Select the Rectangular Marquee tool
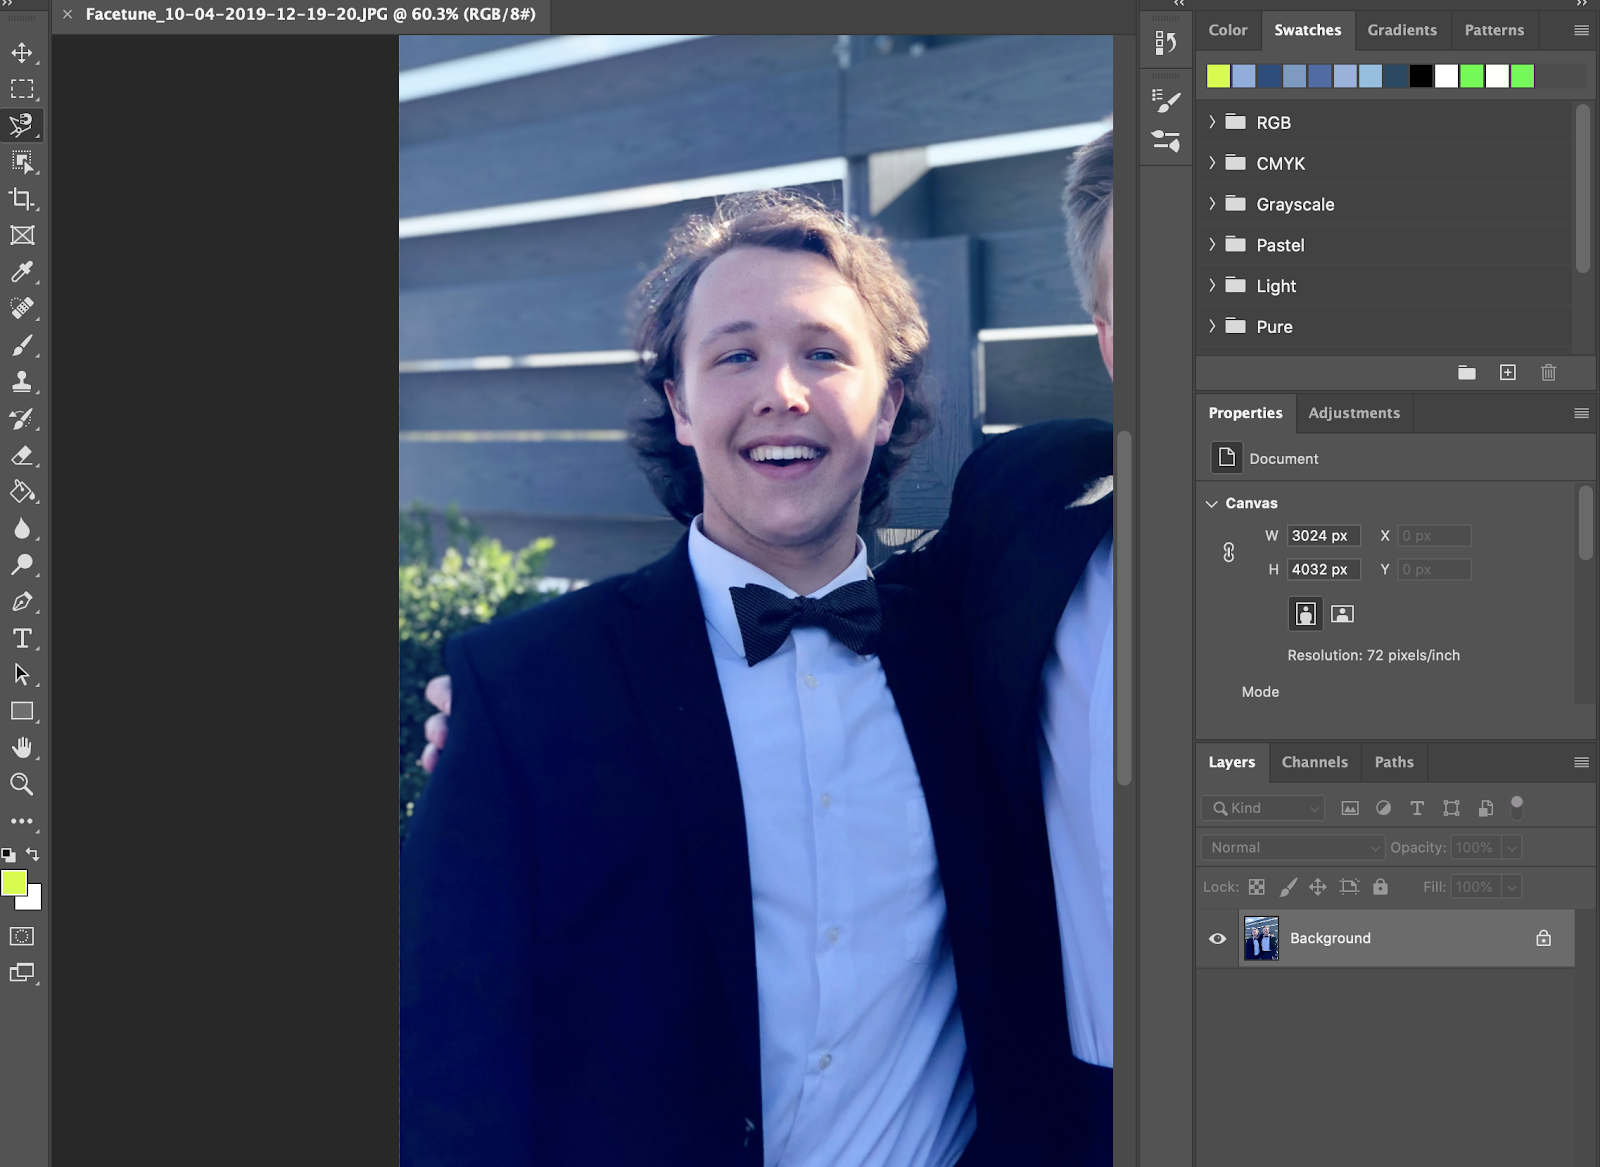 22,89
